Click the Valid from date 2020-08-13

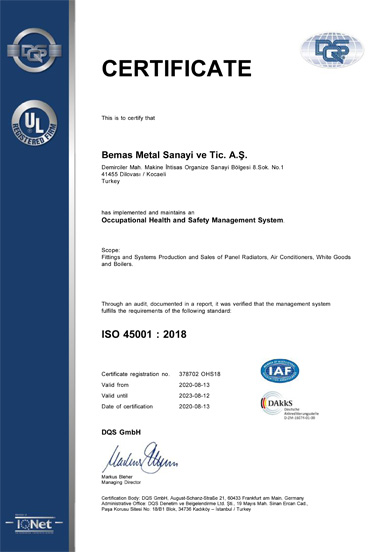194,385
